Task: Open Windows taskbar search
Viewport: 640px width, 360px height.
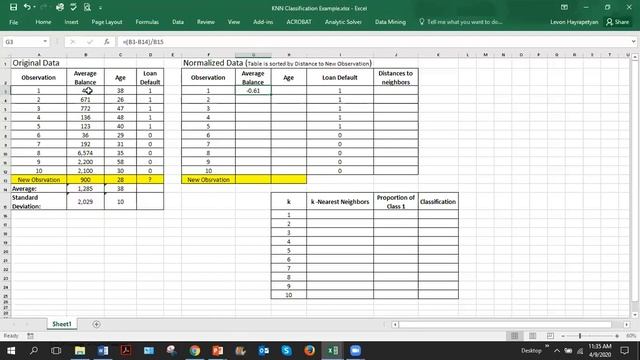Action: pos(34,351)
